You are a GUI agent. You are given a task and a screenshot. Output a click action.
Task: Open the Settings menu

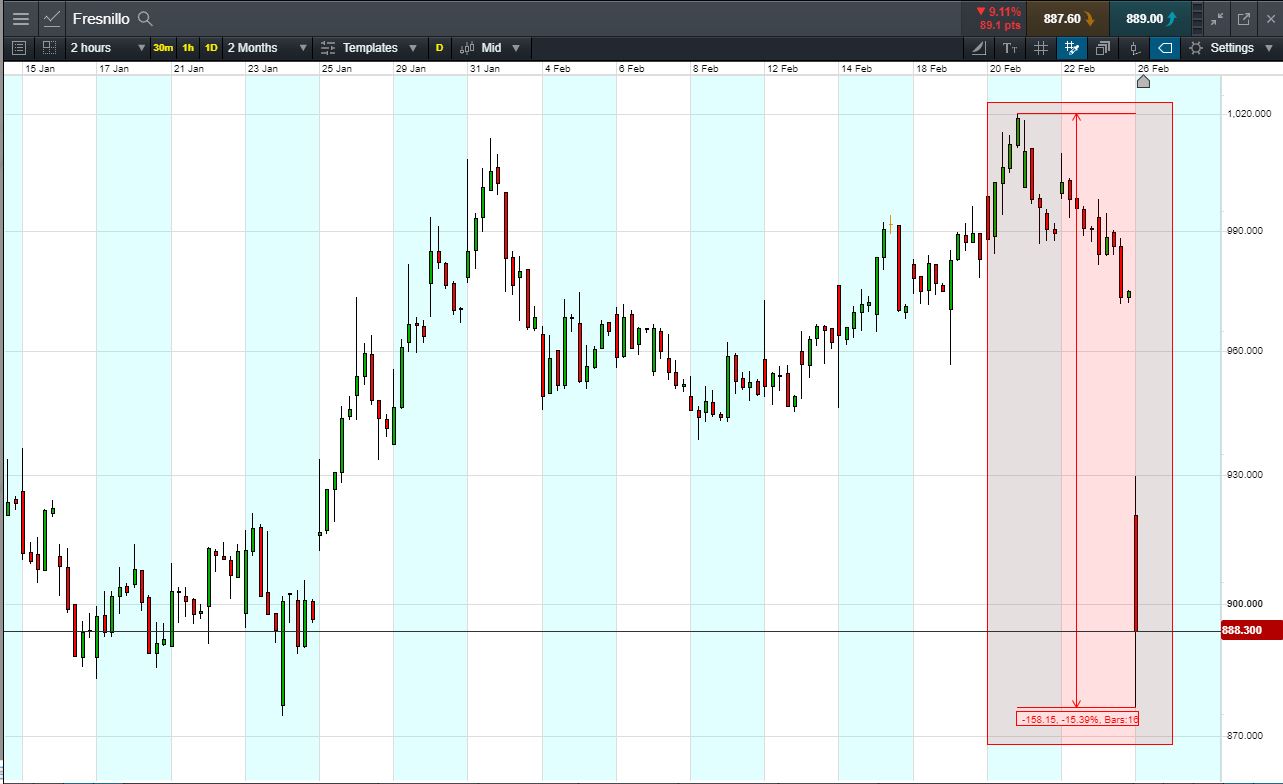point(1231,48)
